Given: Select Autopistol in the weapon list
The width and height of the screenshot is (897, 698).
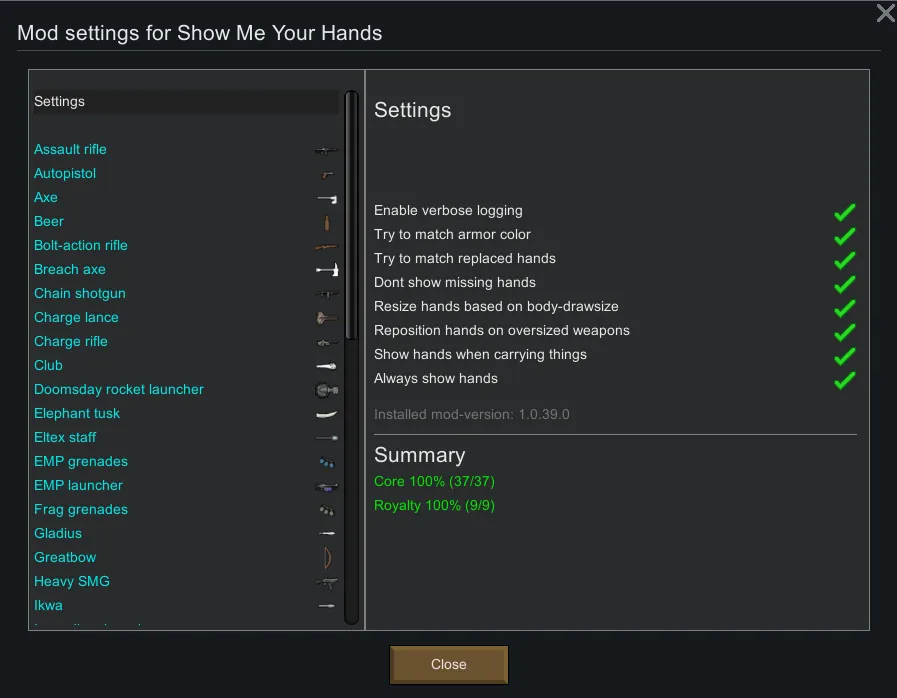Looking at the screenshot, I should click(x=65, y=174).
